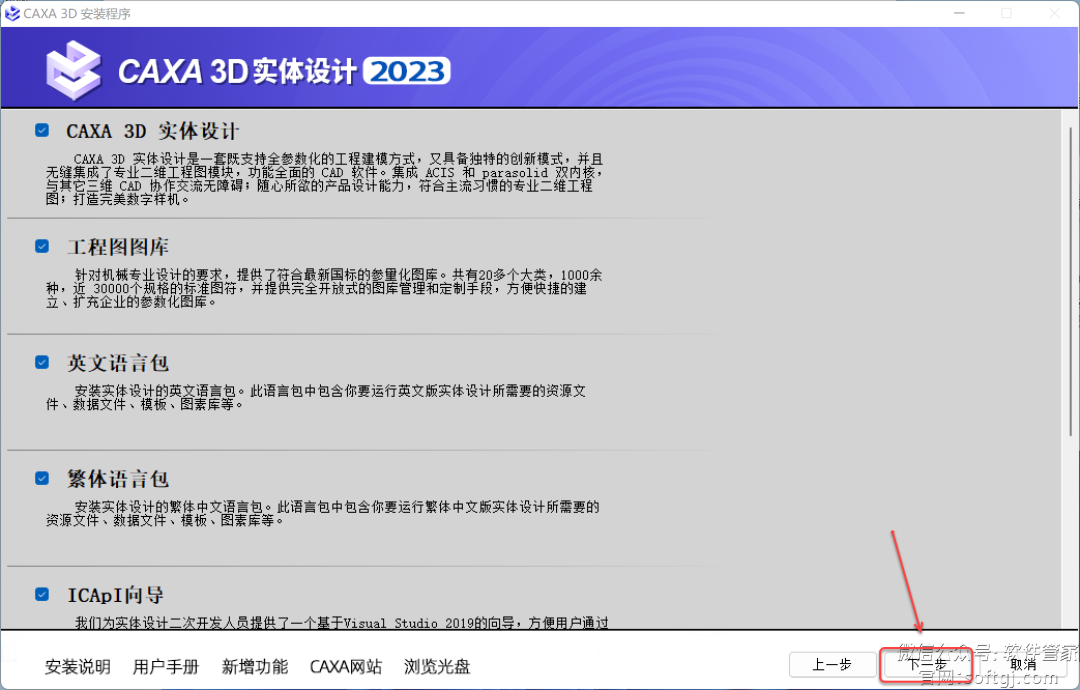The height and width of the screenshot is (690, 1080).
Task: Maximize the installer window
Action: point(1006,13)
